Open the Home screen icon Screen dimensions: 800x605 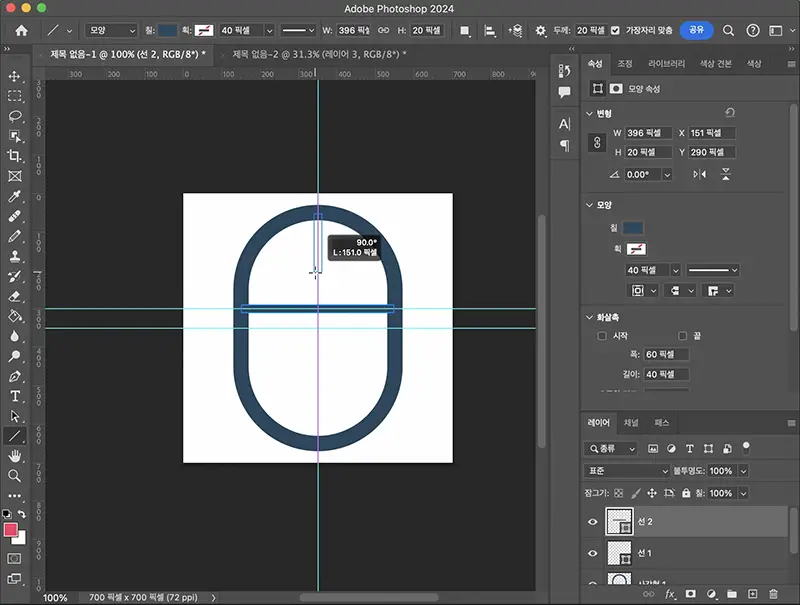click(21, 31)
